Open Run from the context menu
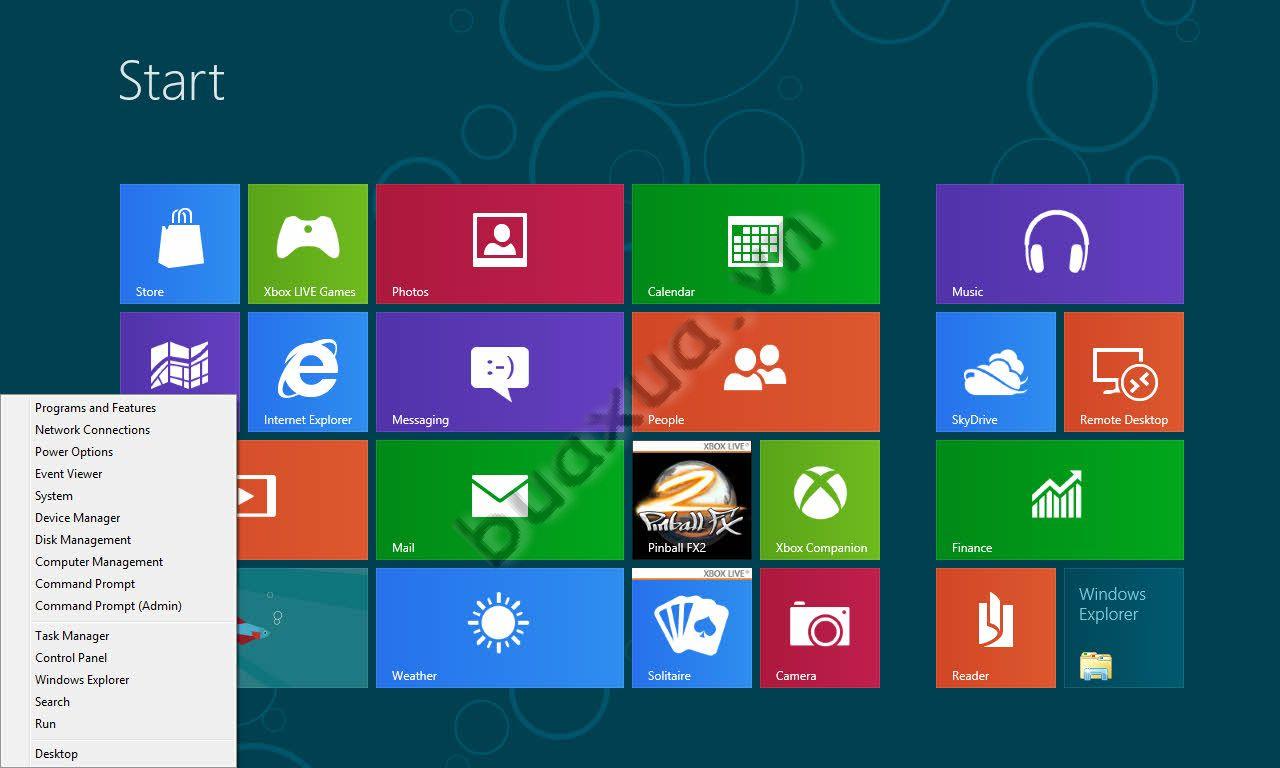Screen dimensions: 1280x768 119,724
